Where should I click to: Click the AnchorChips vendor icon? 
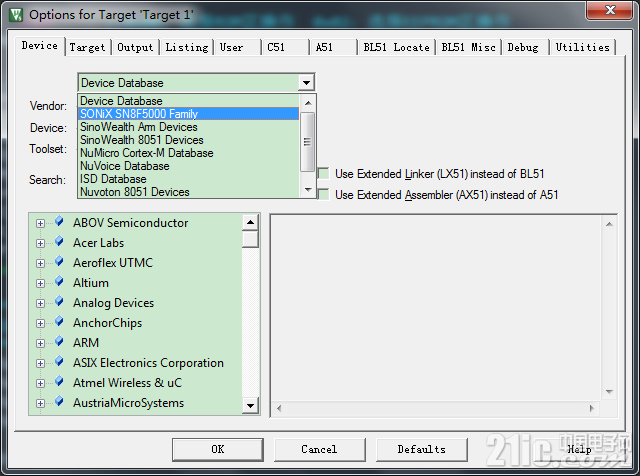tap(60, 321)
